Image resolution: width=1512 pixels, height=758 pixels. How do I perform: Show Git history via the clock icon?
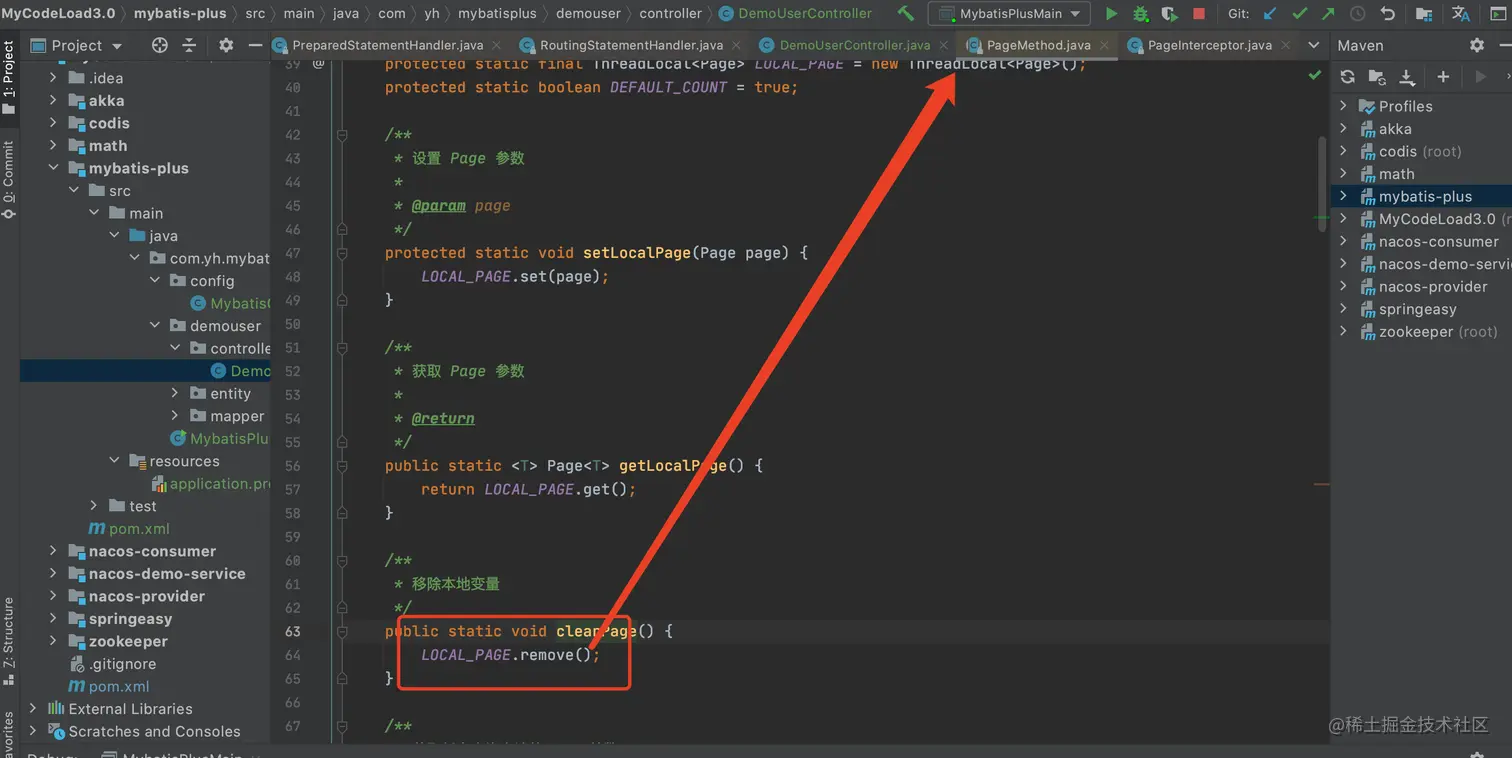[1358, 14]
